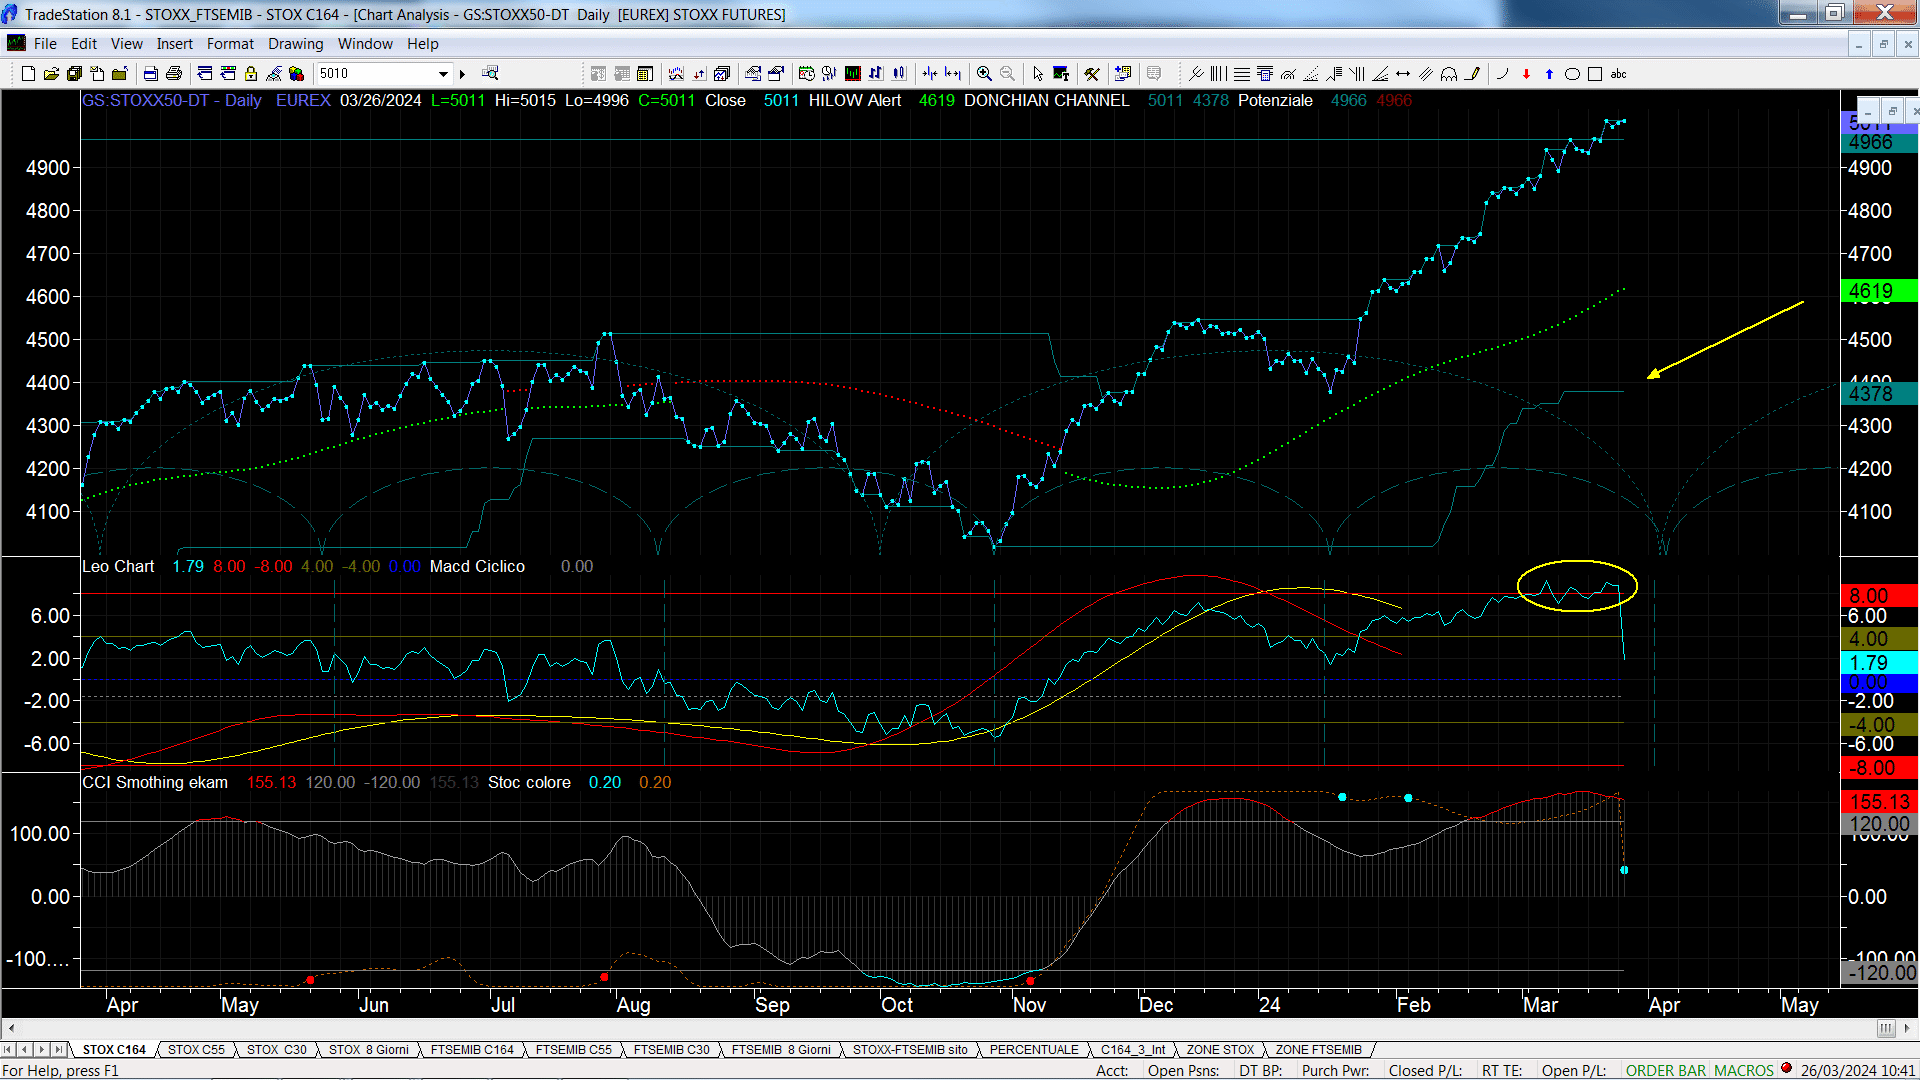Select the horizontal double-arrow drawing tool
Image resolution: width=1920 pixels, height=1080 pixels.
(x=1403, y=74)
